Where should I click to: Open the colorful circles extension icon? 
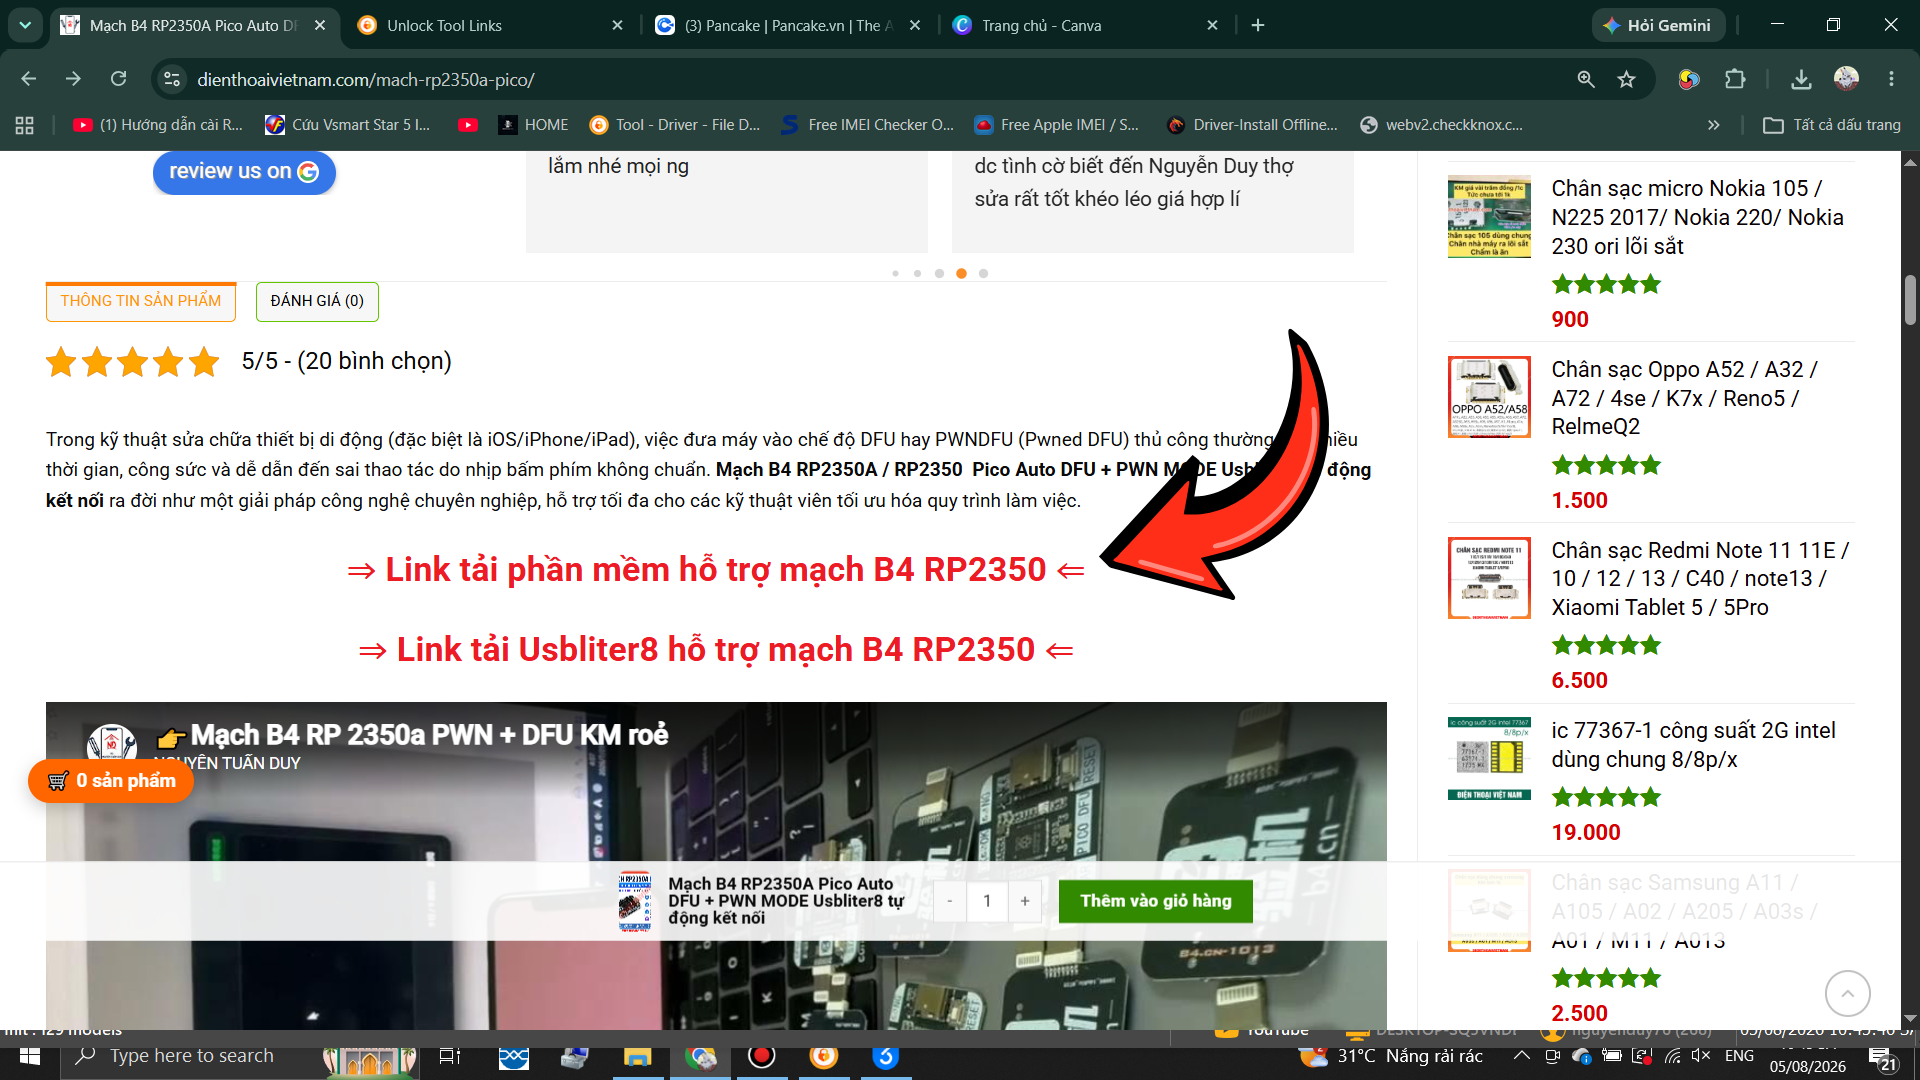coord(1689,79)
